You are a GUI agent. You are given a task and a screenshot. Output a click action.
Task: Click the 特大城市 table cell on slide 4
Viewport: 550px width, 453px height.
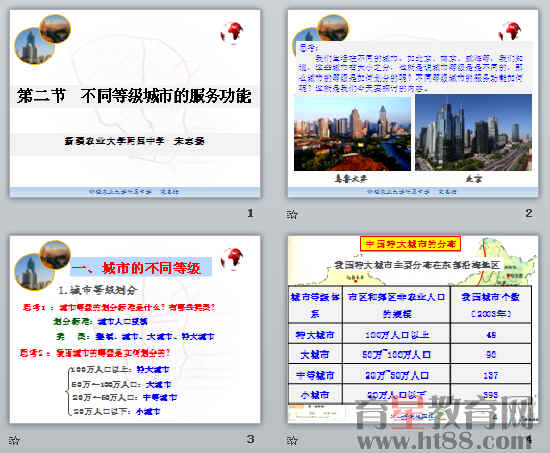[x=315, y=334]
